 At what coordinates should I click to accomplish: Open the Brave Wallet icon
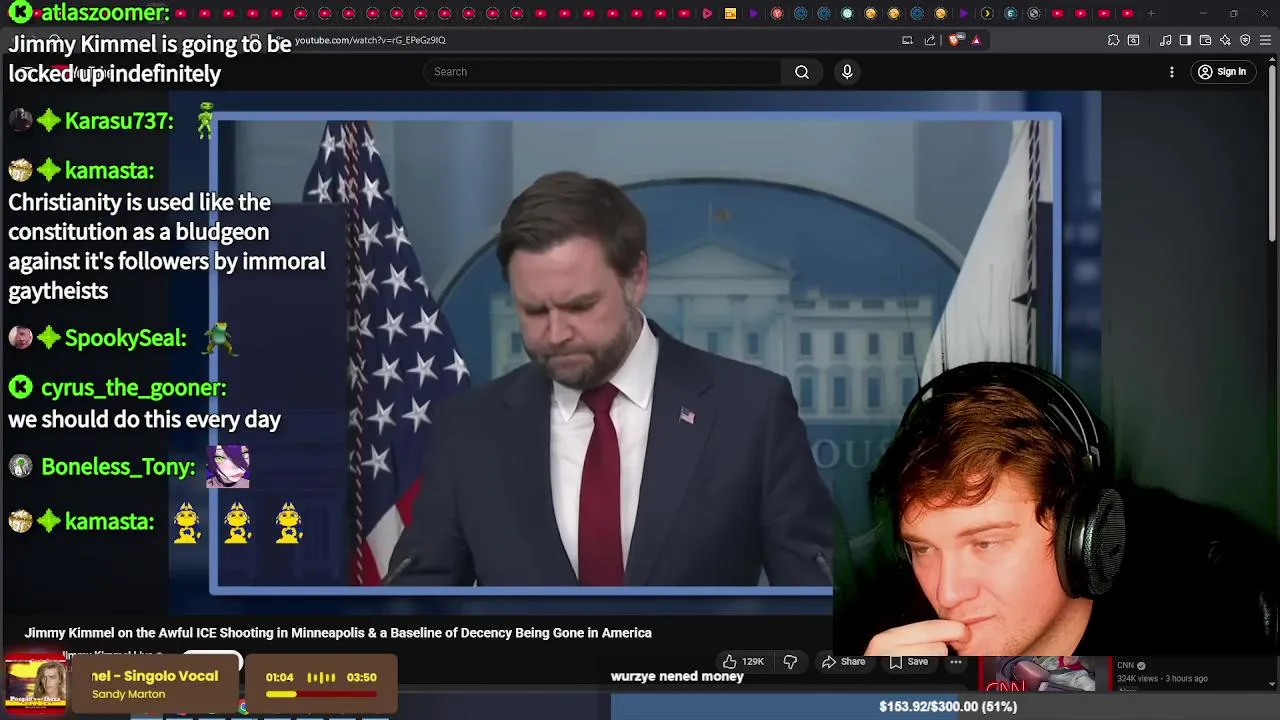coord(1205,40)
